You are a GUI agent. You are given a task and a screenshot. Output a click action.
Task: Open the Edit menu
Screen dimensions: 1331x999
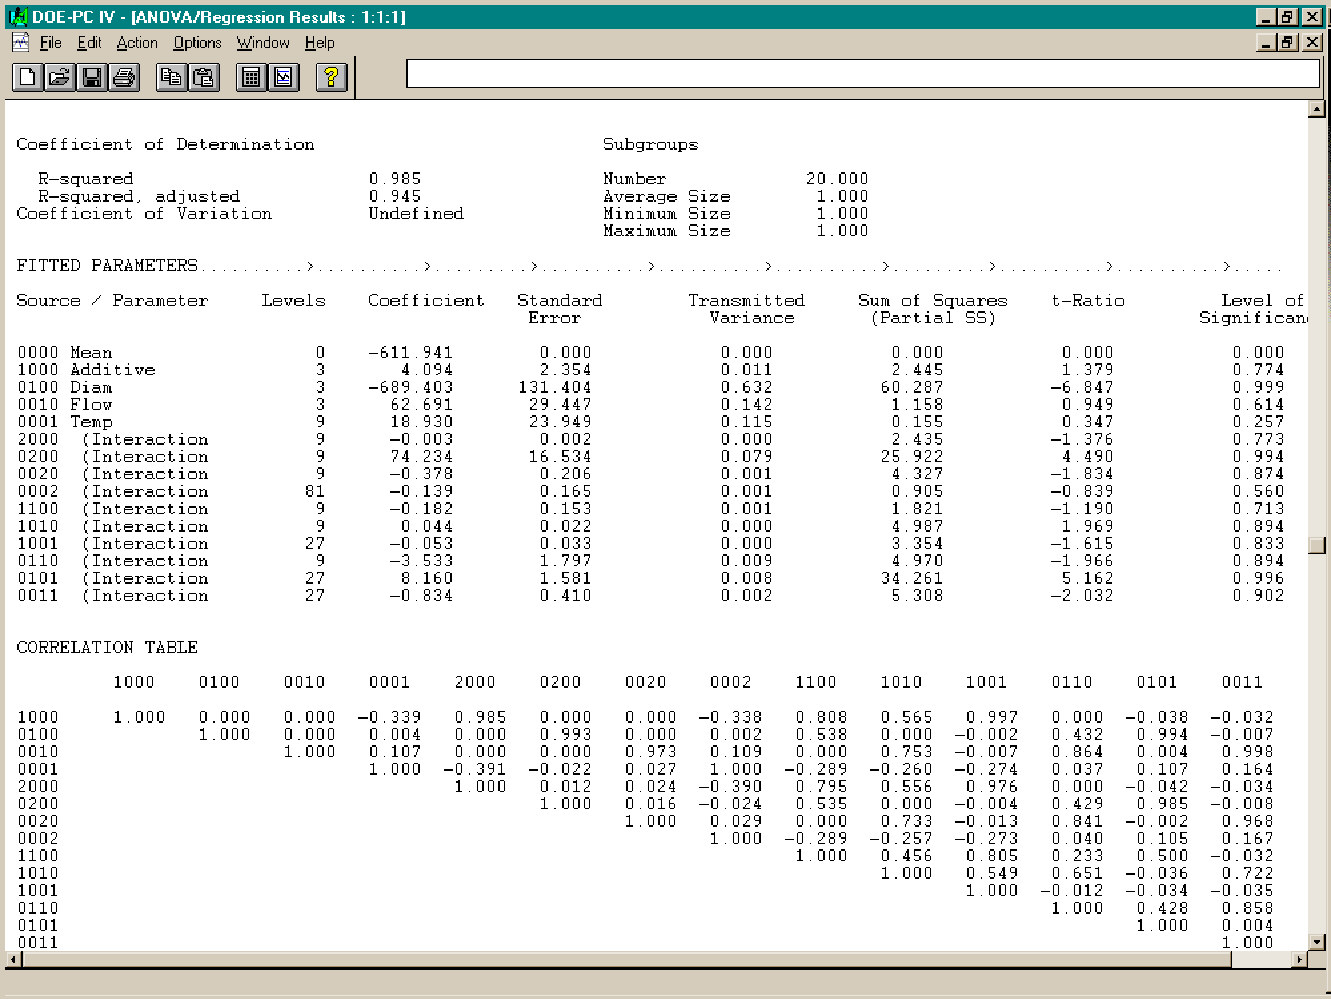coord(89,43)
